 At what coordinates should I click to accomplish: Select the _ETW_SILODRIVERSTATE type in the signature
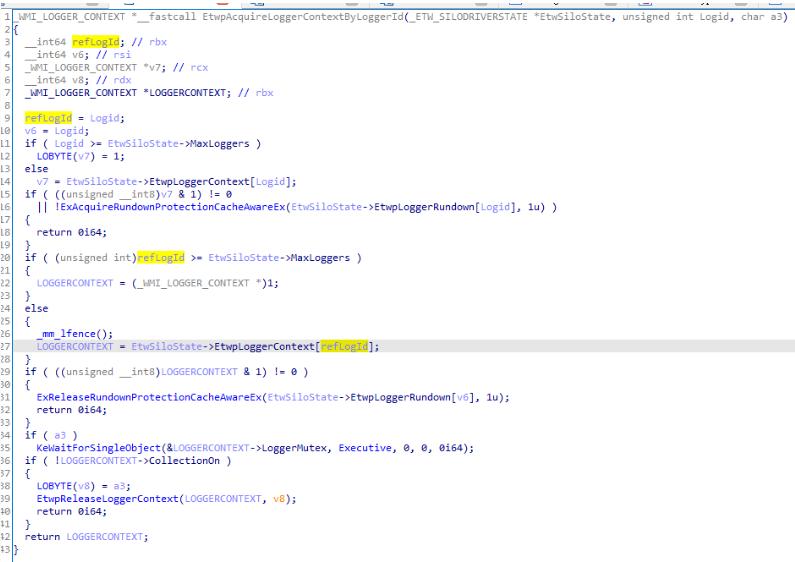(468, 16)
